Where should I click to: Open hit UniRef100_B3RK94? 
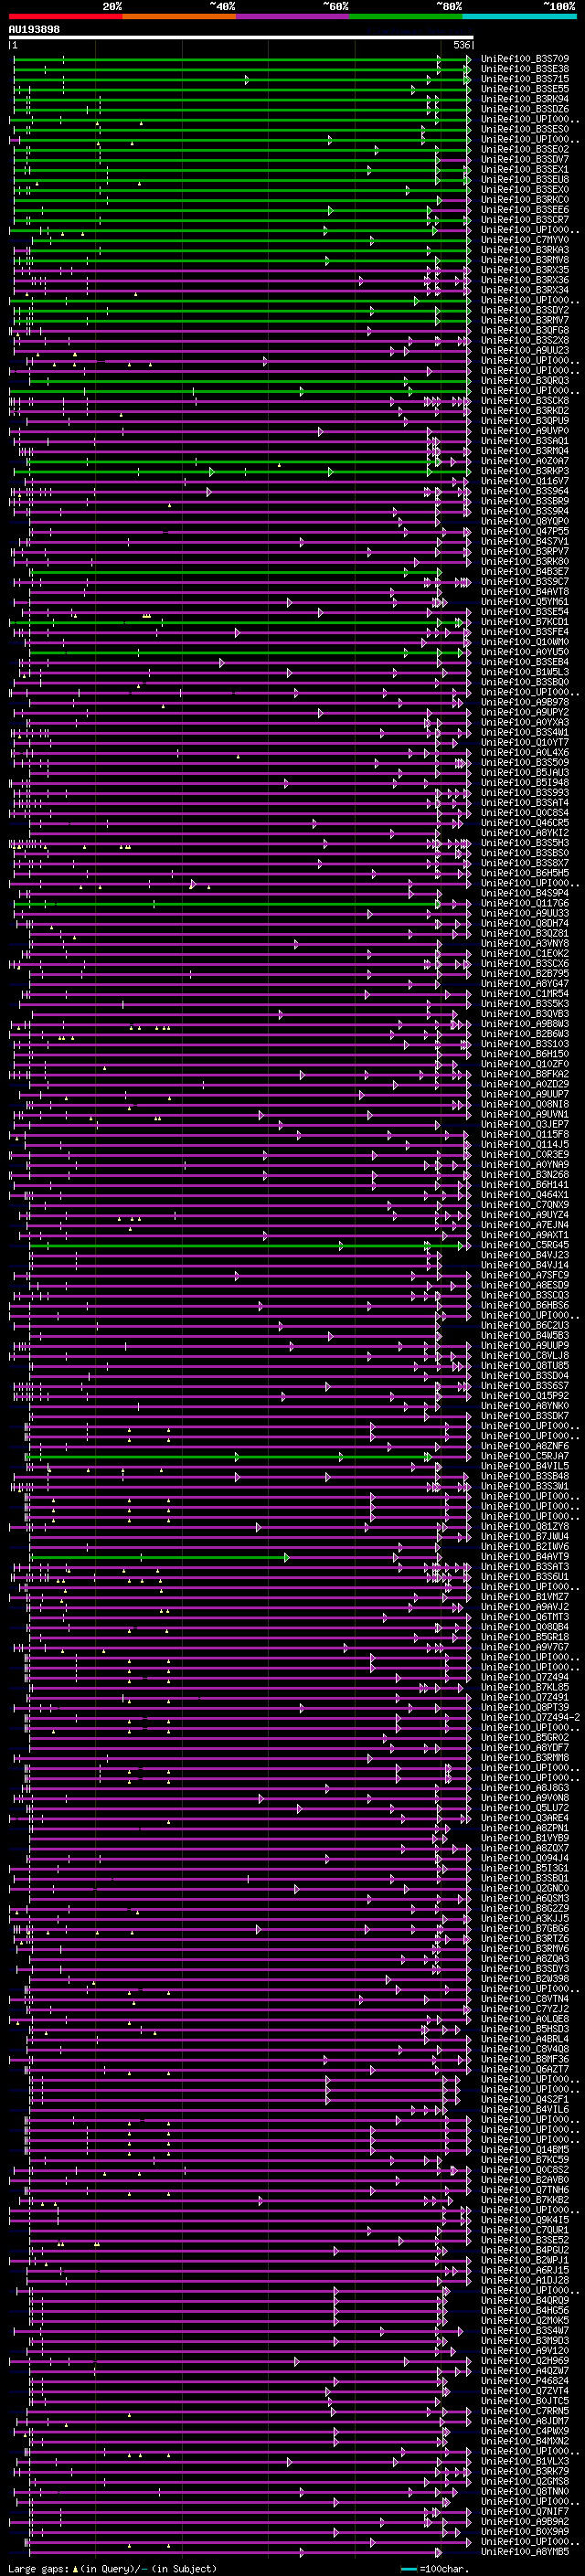[525, 99]
